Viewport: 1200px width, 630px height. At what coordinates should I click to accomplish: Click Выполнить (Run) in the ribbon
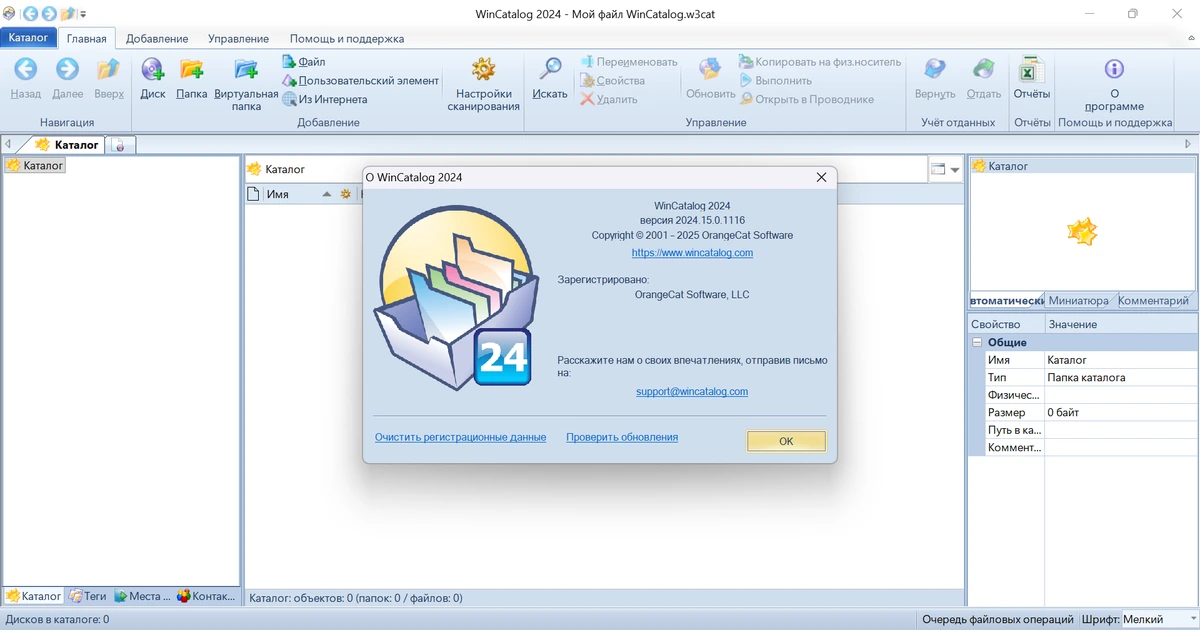point(776,80)
